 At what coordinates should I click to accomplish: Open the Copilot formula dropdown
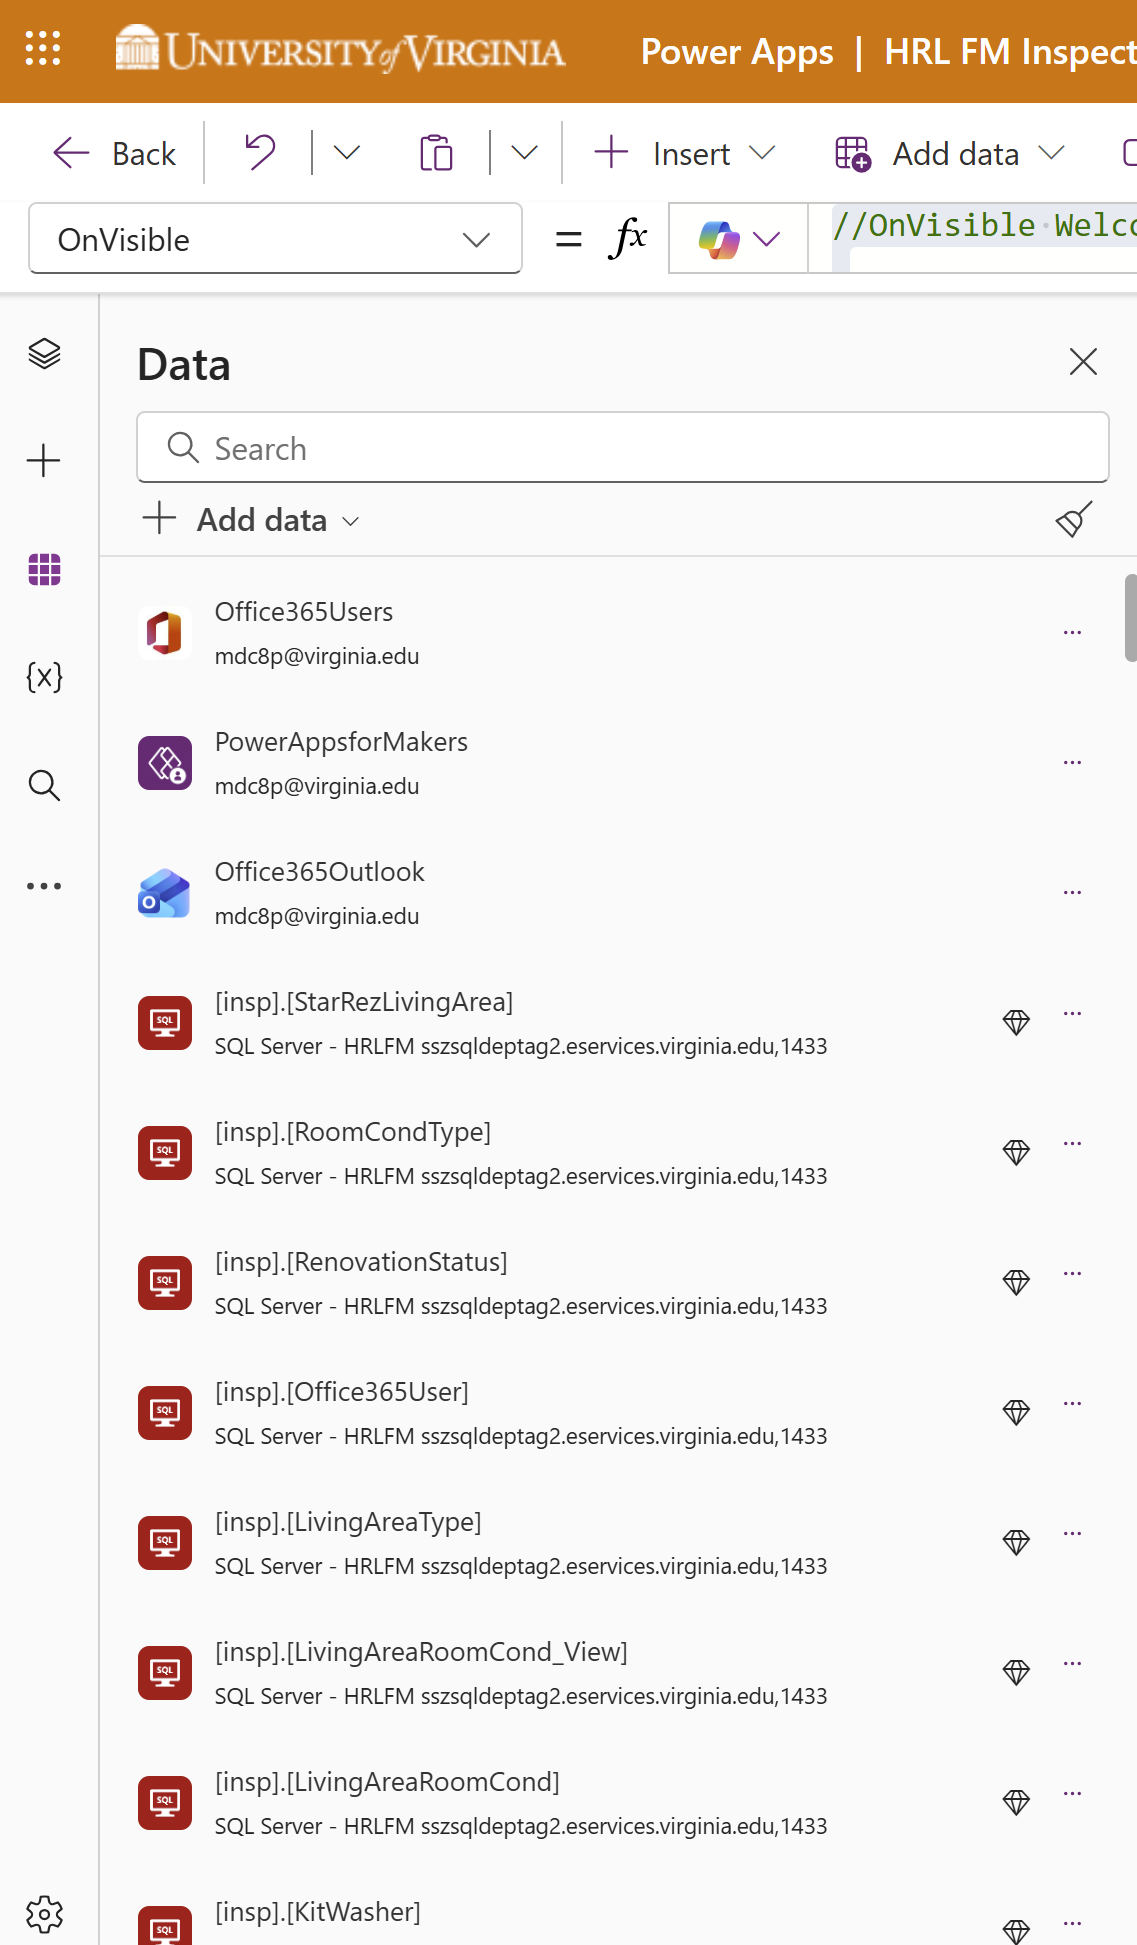click(738, 239)
